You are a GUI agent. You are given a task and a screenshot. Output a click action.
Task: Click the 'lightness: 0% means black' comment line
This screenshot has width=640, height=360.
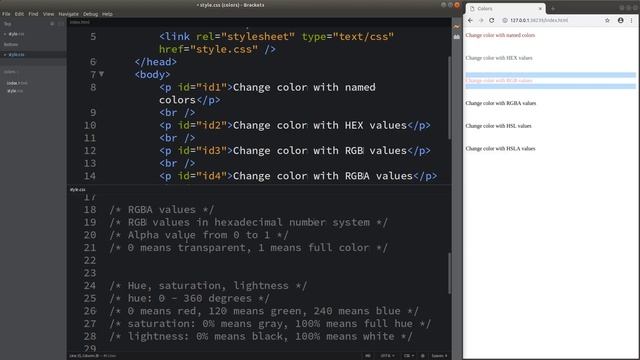(261, 336)
